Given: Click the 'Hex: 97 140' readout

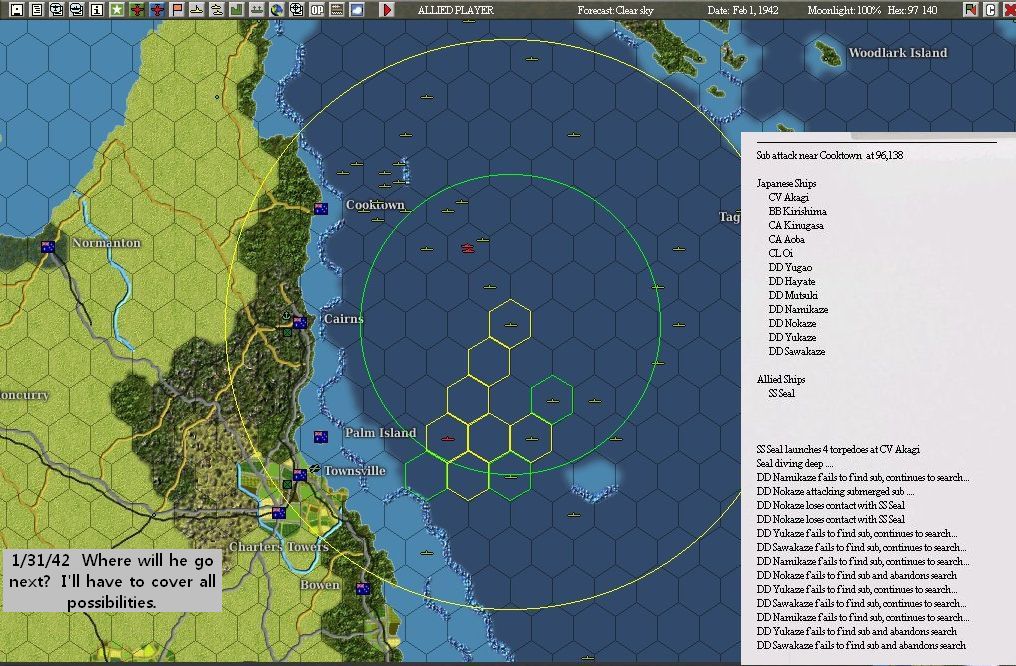Looking at the screenshot, I should click(912, 10).
